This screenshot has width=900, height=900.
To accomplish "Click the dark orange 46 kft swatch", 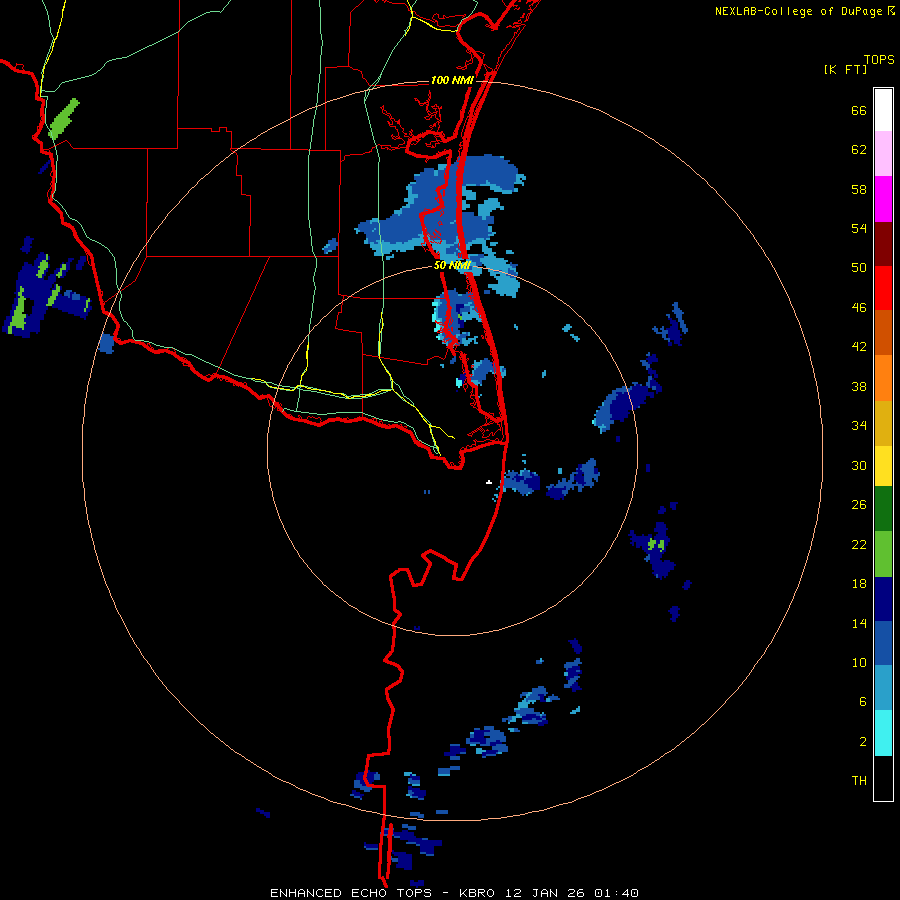I will [x=883, y=332].
